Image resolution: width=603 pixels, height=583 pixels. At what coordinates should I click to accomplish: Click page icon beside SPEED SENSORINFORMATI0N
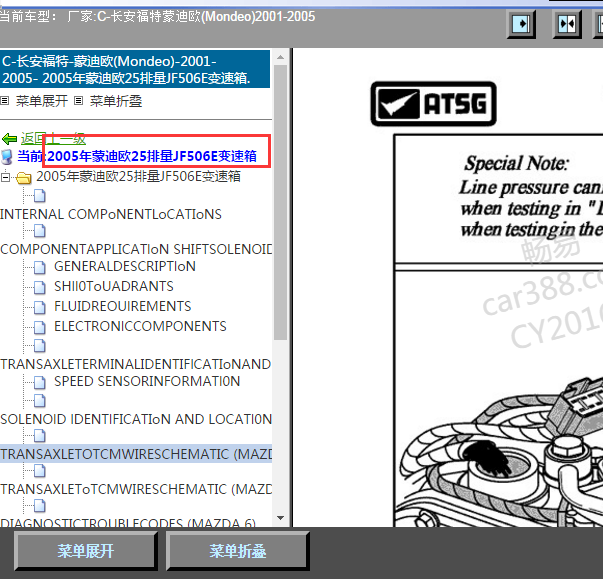point(39,381)
